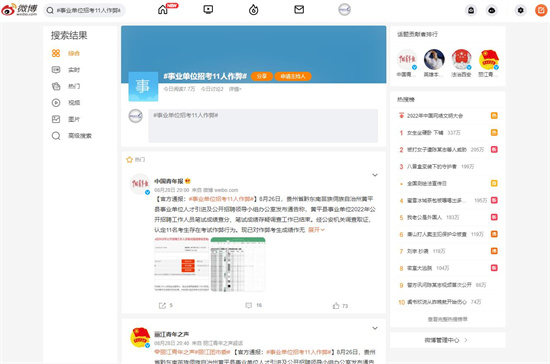Open the spreadsheet image thumbnail in post

pyautogui.click(x=238, y=264)
